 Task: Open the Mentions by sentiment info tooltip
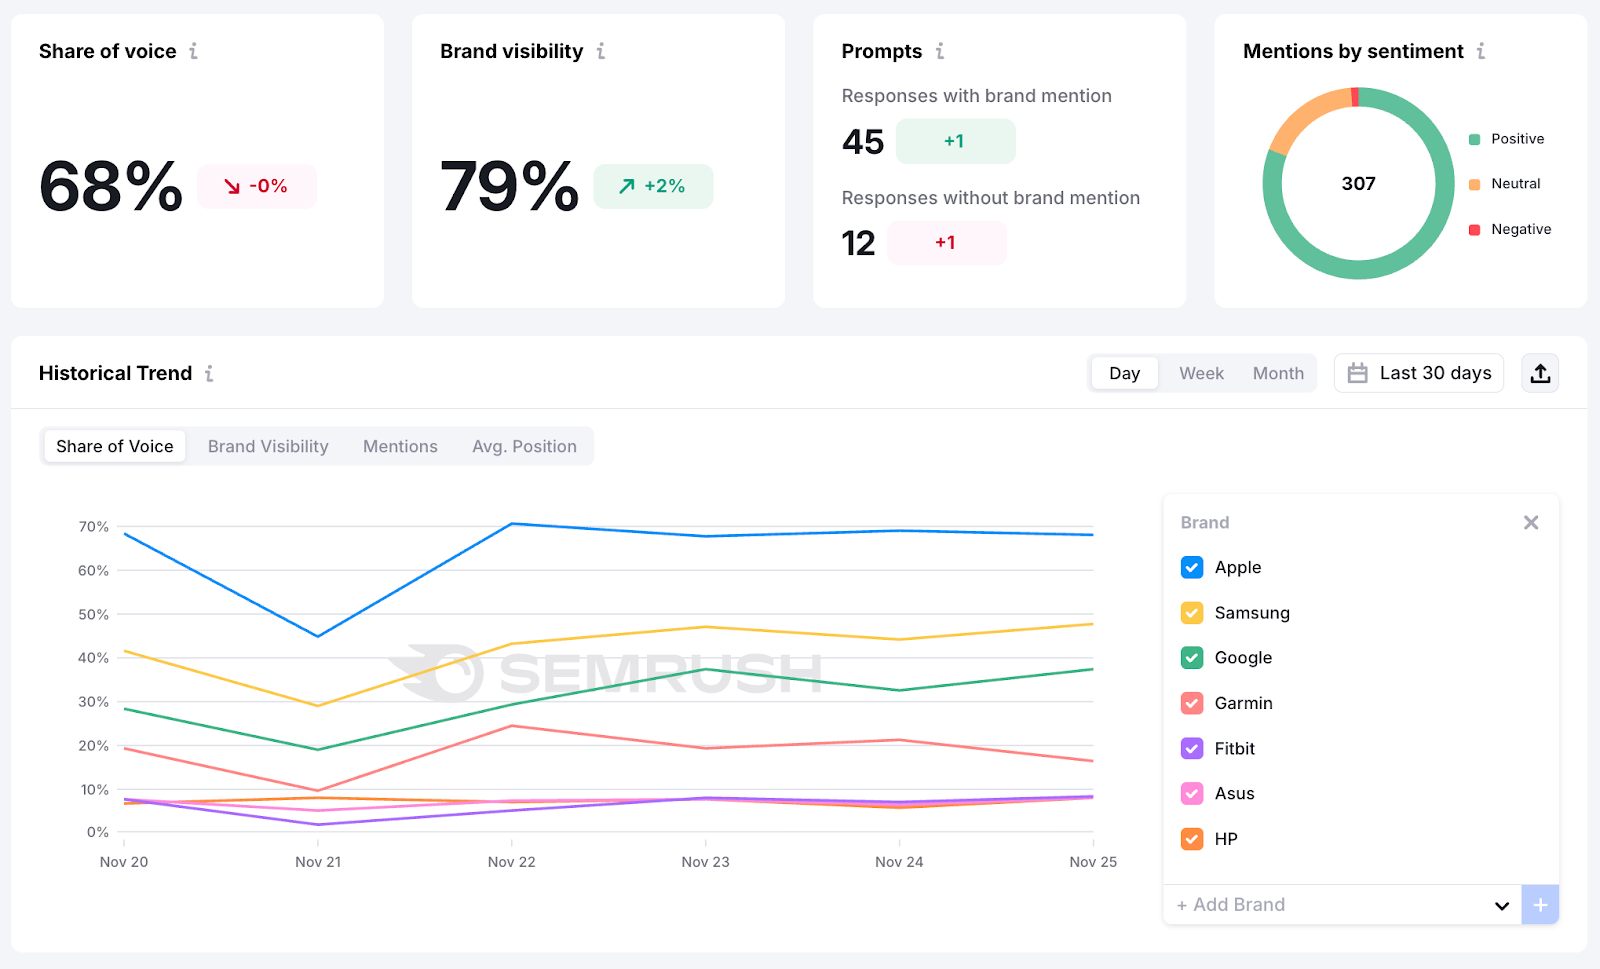tap(1483, 51)
